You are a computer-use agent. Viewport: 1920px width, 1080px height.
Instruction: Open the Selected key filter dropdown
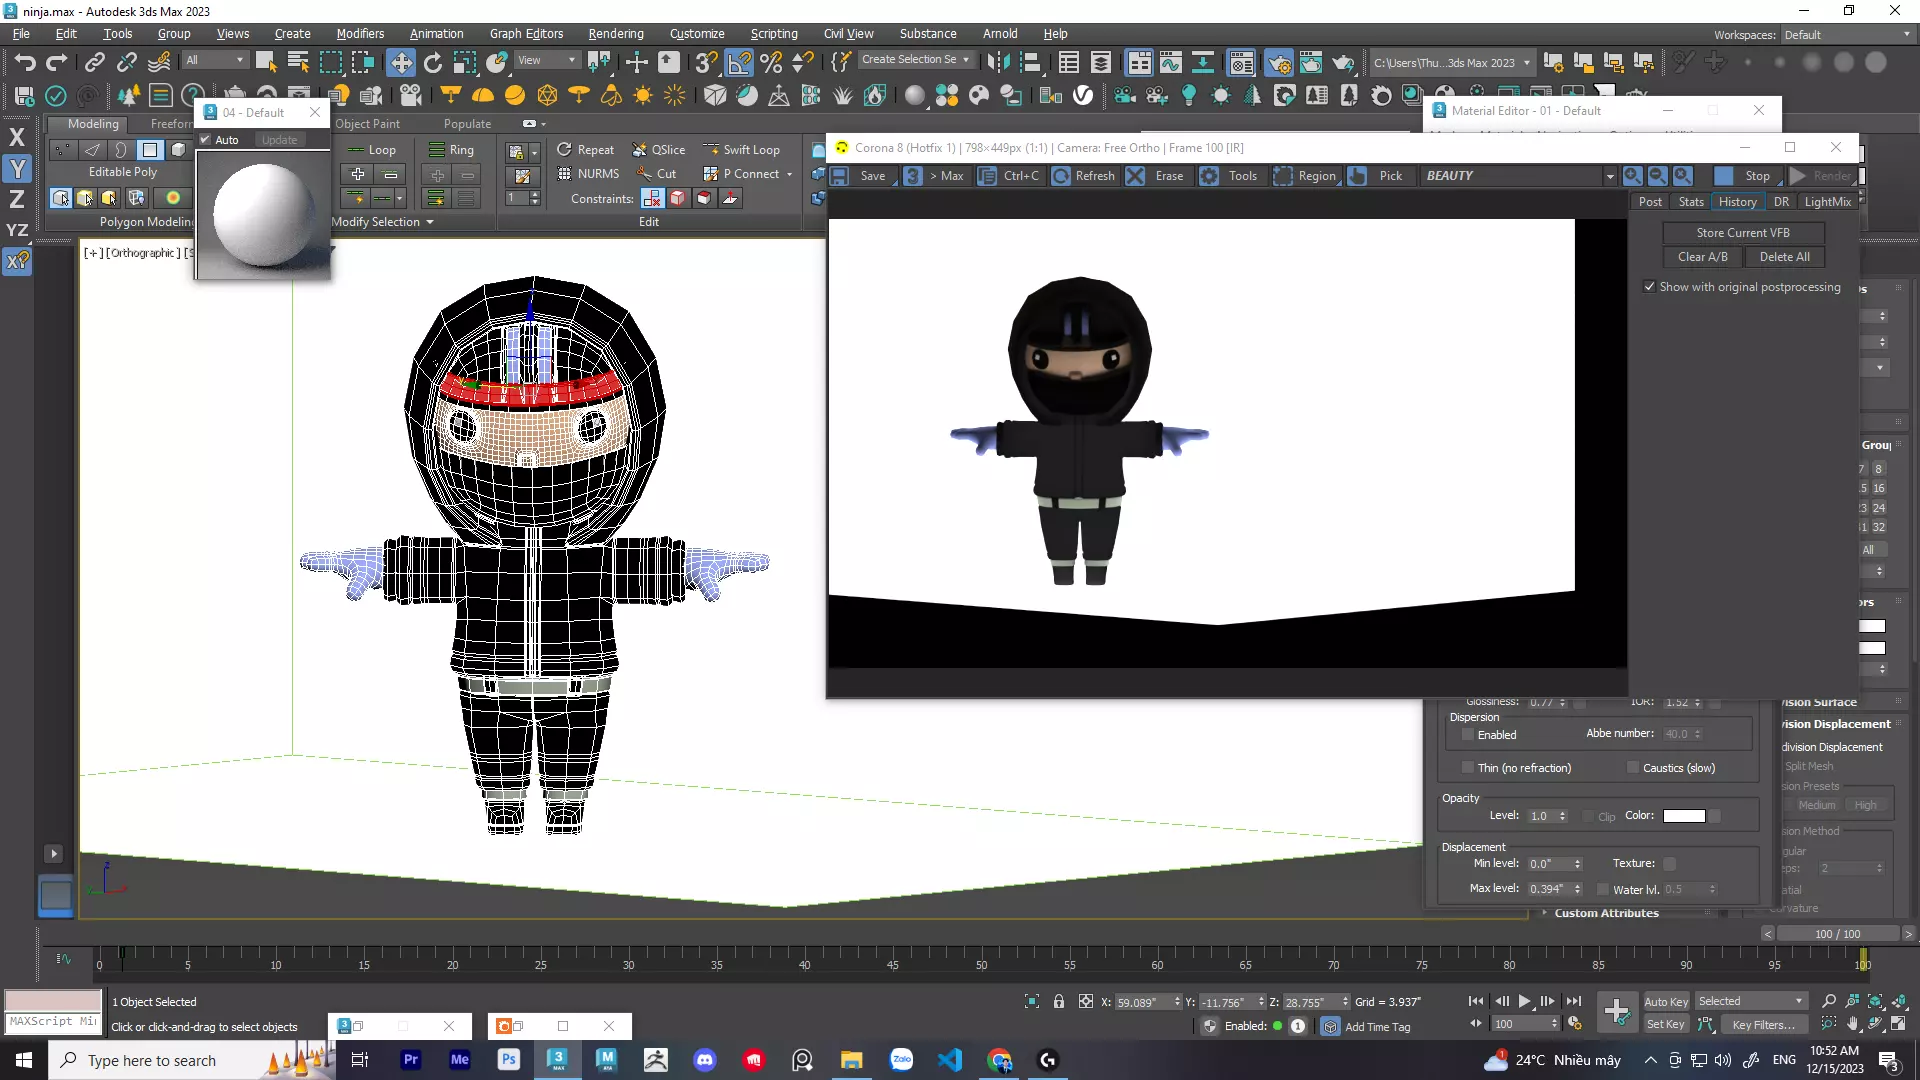1751,1001
